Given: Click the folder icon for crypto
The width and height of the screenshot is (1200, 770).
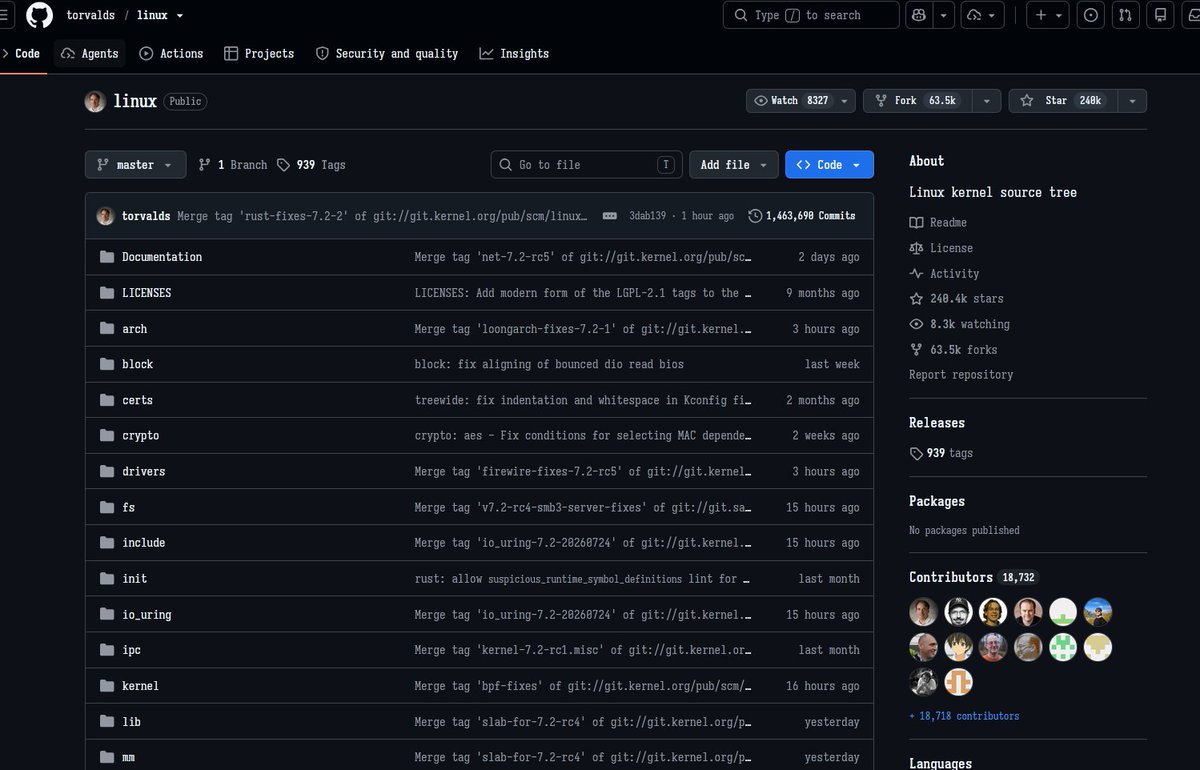Looking at the screenshot, I should pos(107,436).
